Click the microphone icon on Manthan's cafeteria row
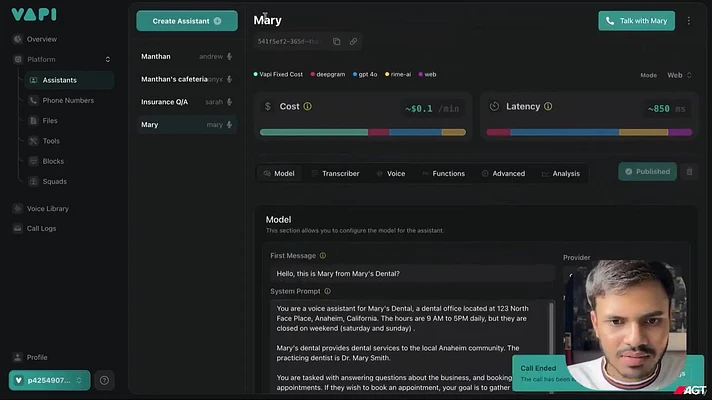This screenshot has height=400, width=712. click(x=229, y=79)
